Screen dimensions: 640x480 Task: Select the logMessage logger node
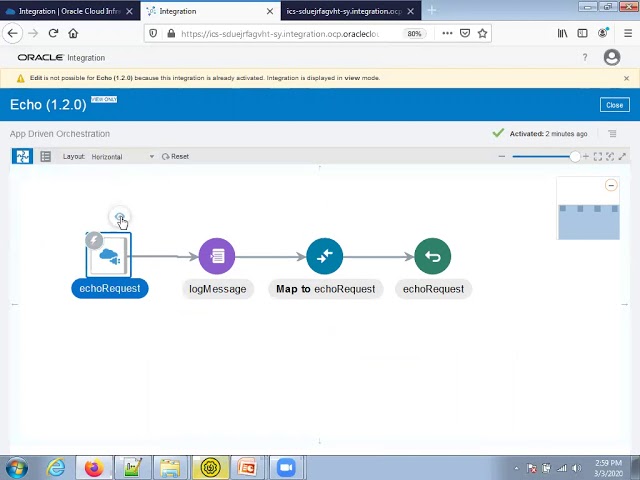[217, 256]
